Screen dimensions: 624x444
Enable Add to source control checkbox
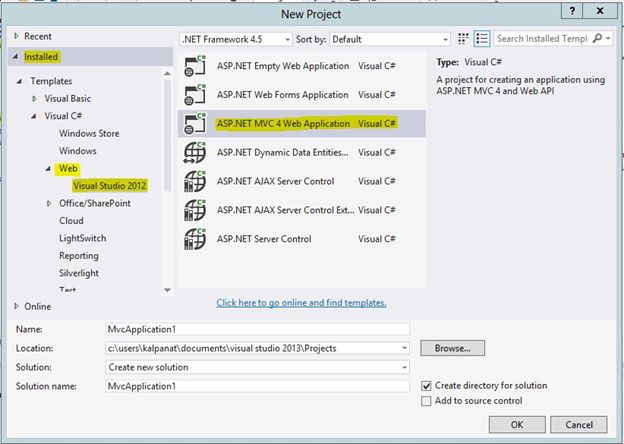click(426, 401)
